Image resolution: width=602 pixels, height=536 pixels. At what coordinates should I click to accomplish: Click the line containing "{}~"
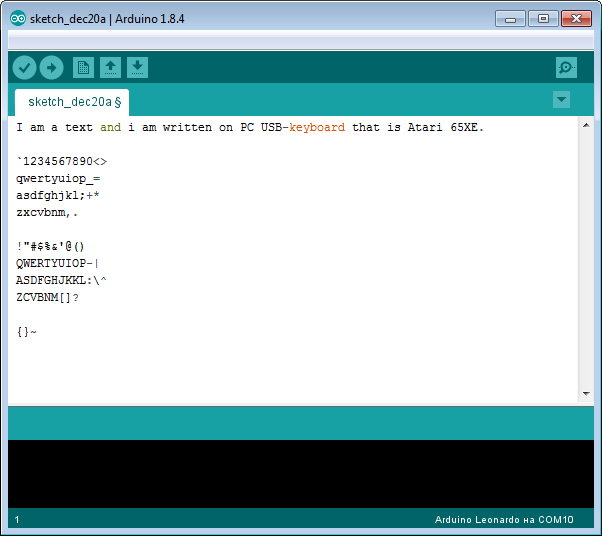27,331
